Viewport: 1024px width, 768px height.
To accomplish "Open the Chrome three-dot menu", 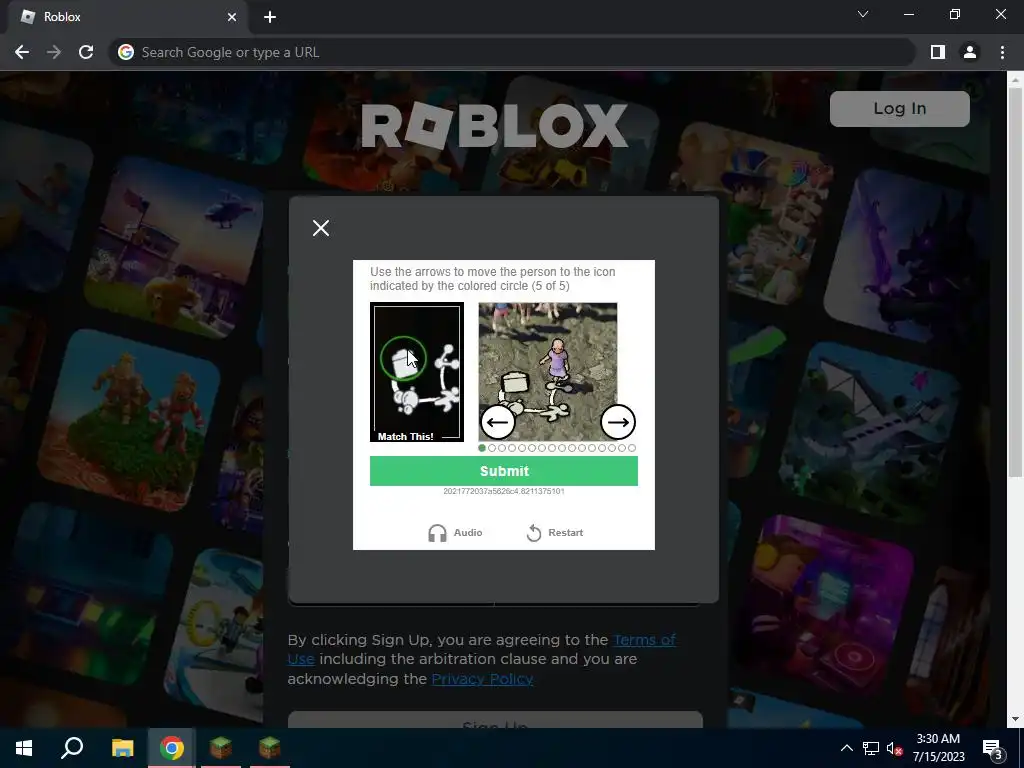I will (1002, 52).
